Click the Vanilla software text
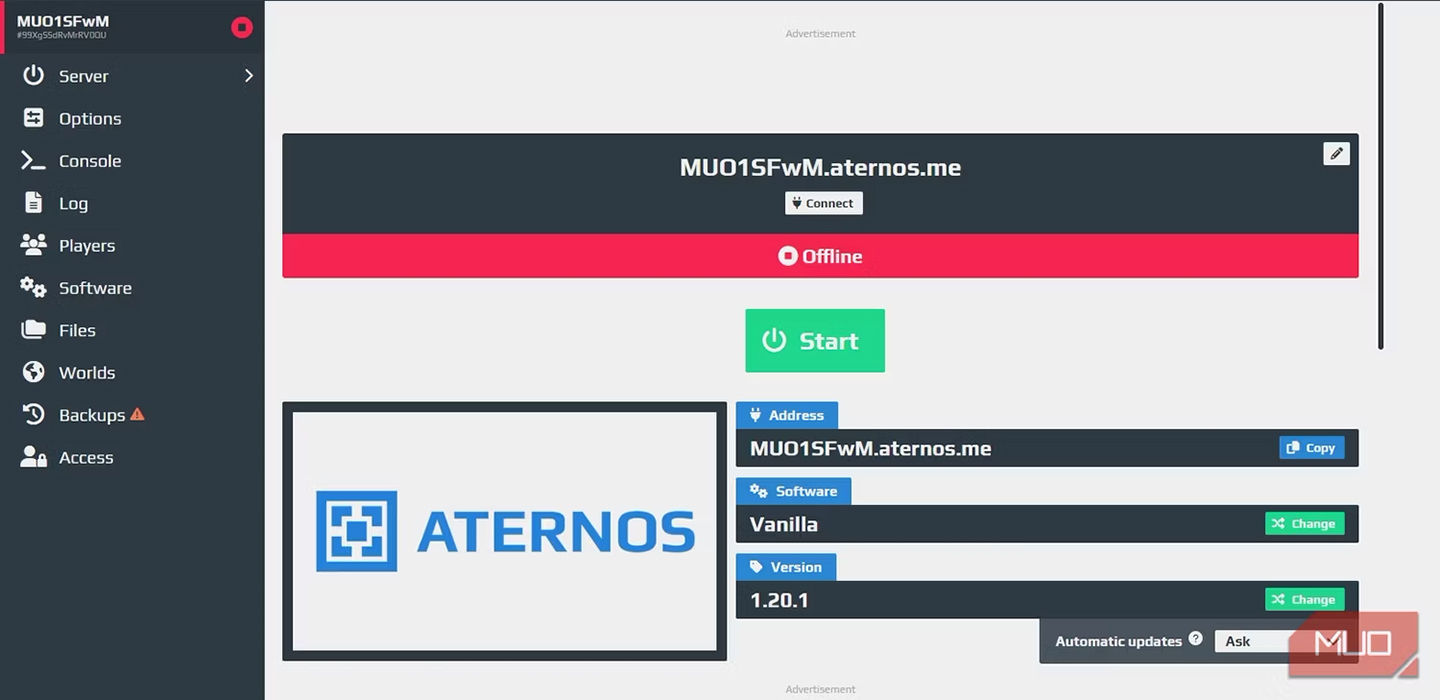 784,524
